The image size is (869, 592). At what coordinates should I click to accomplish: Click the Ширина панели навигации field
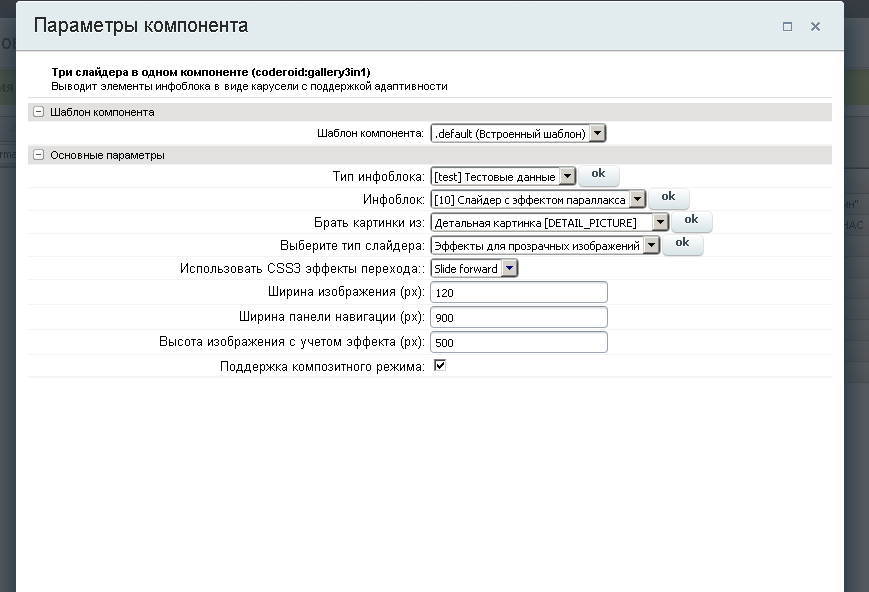pos(519,317)
